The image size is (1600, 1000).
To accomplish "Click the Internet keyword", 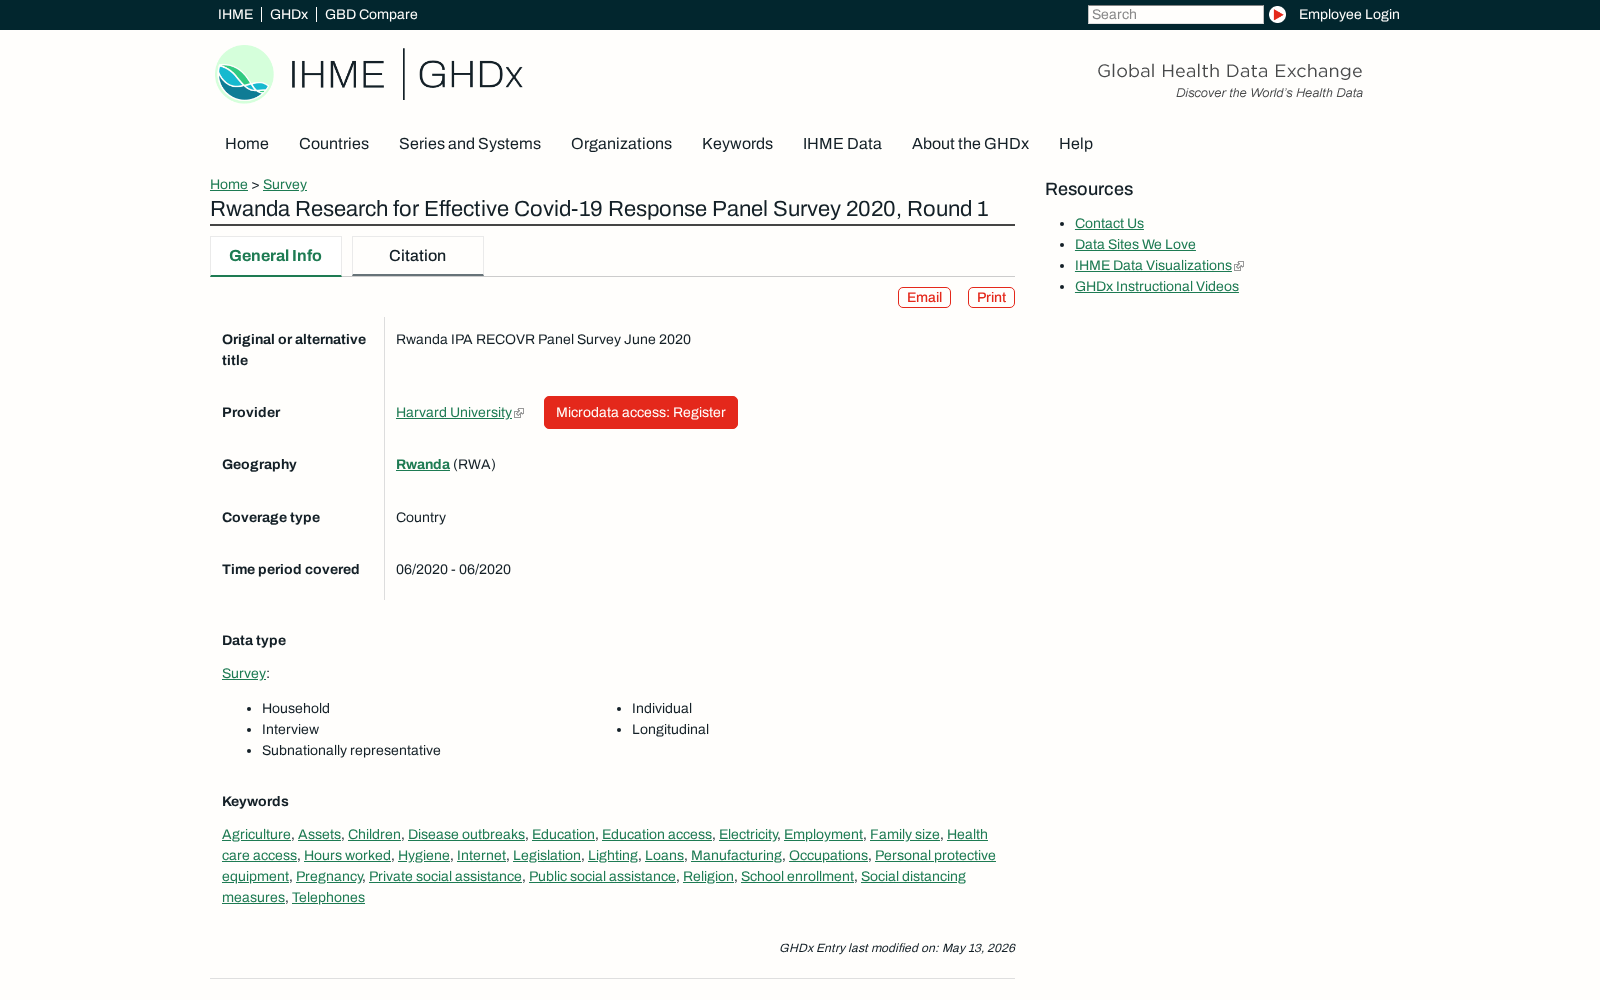I will tap(481, 856).
